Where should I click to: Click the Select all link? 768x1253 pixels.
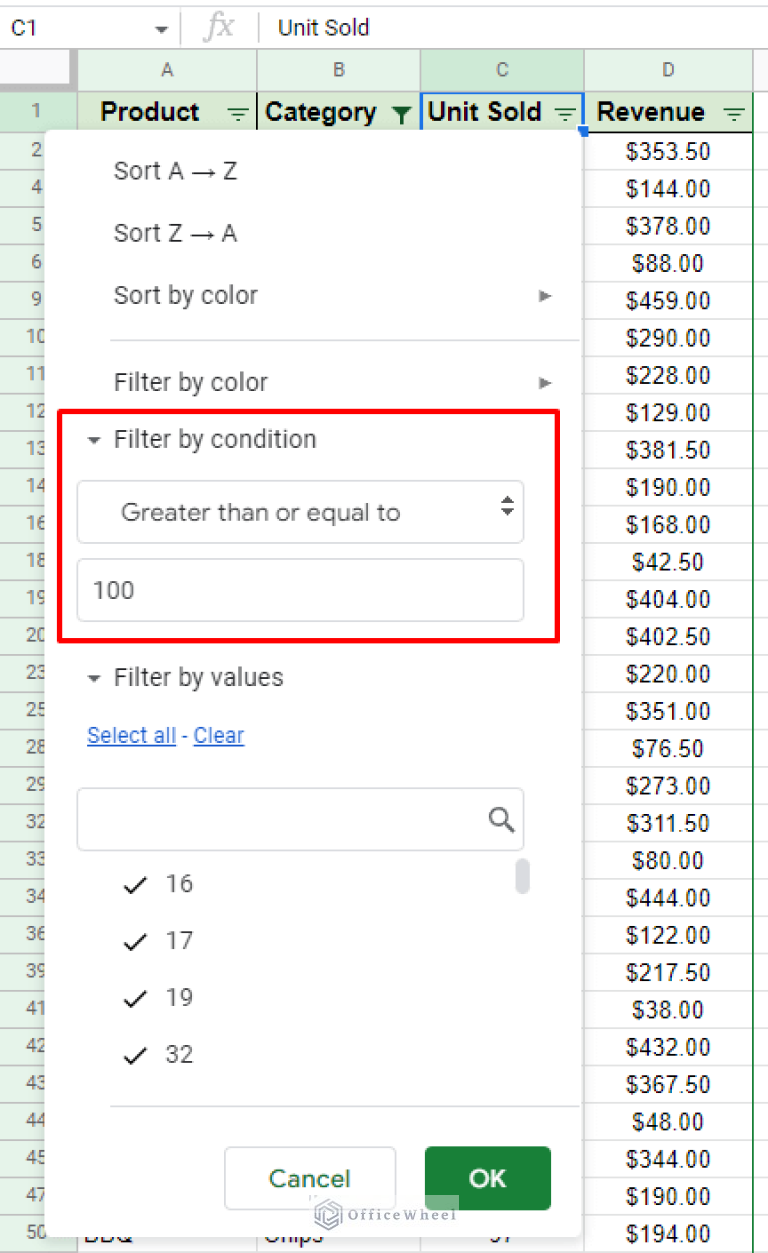click(131, 735)
